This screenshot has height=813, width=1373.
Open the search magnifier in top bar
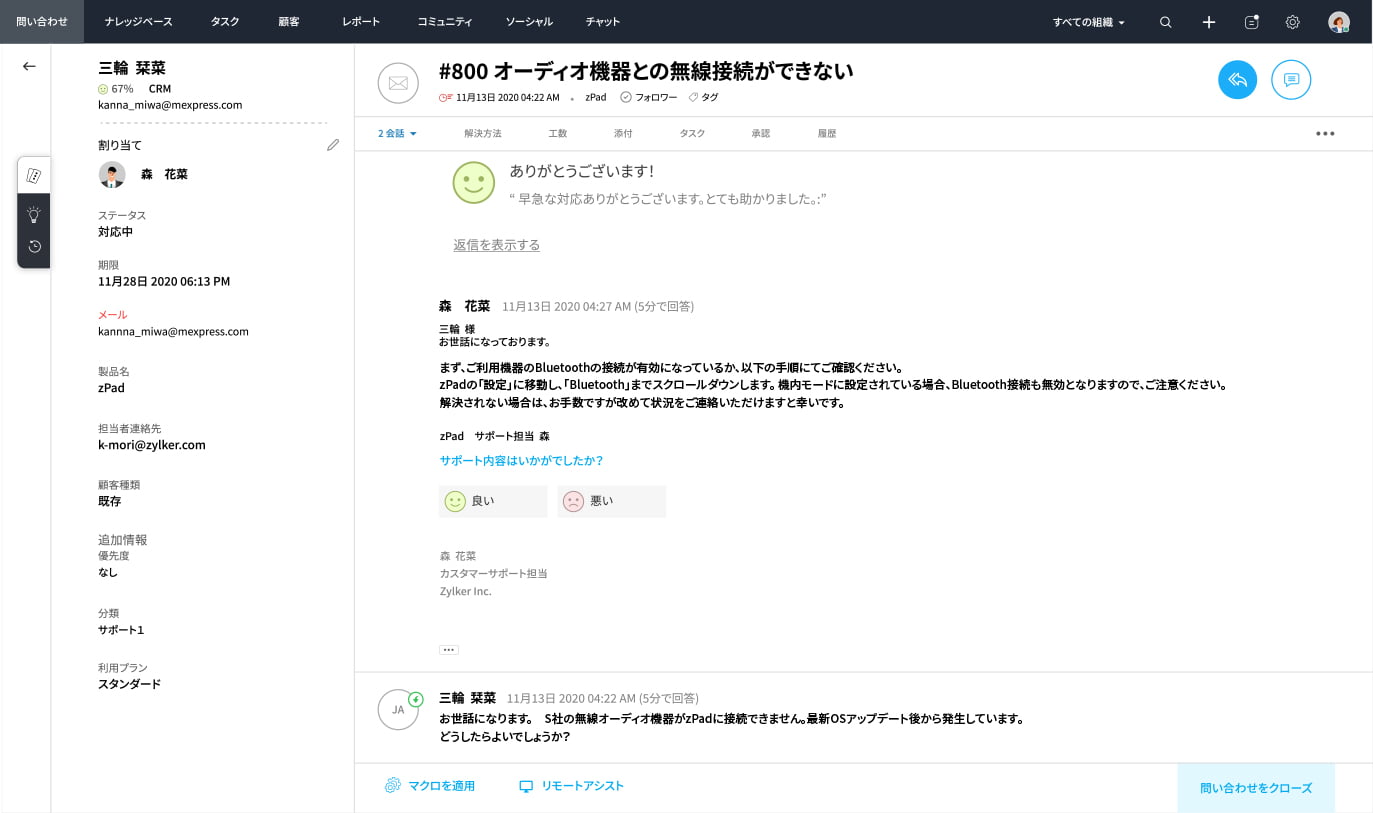click(1165, 22)
